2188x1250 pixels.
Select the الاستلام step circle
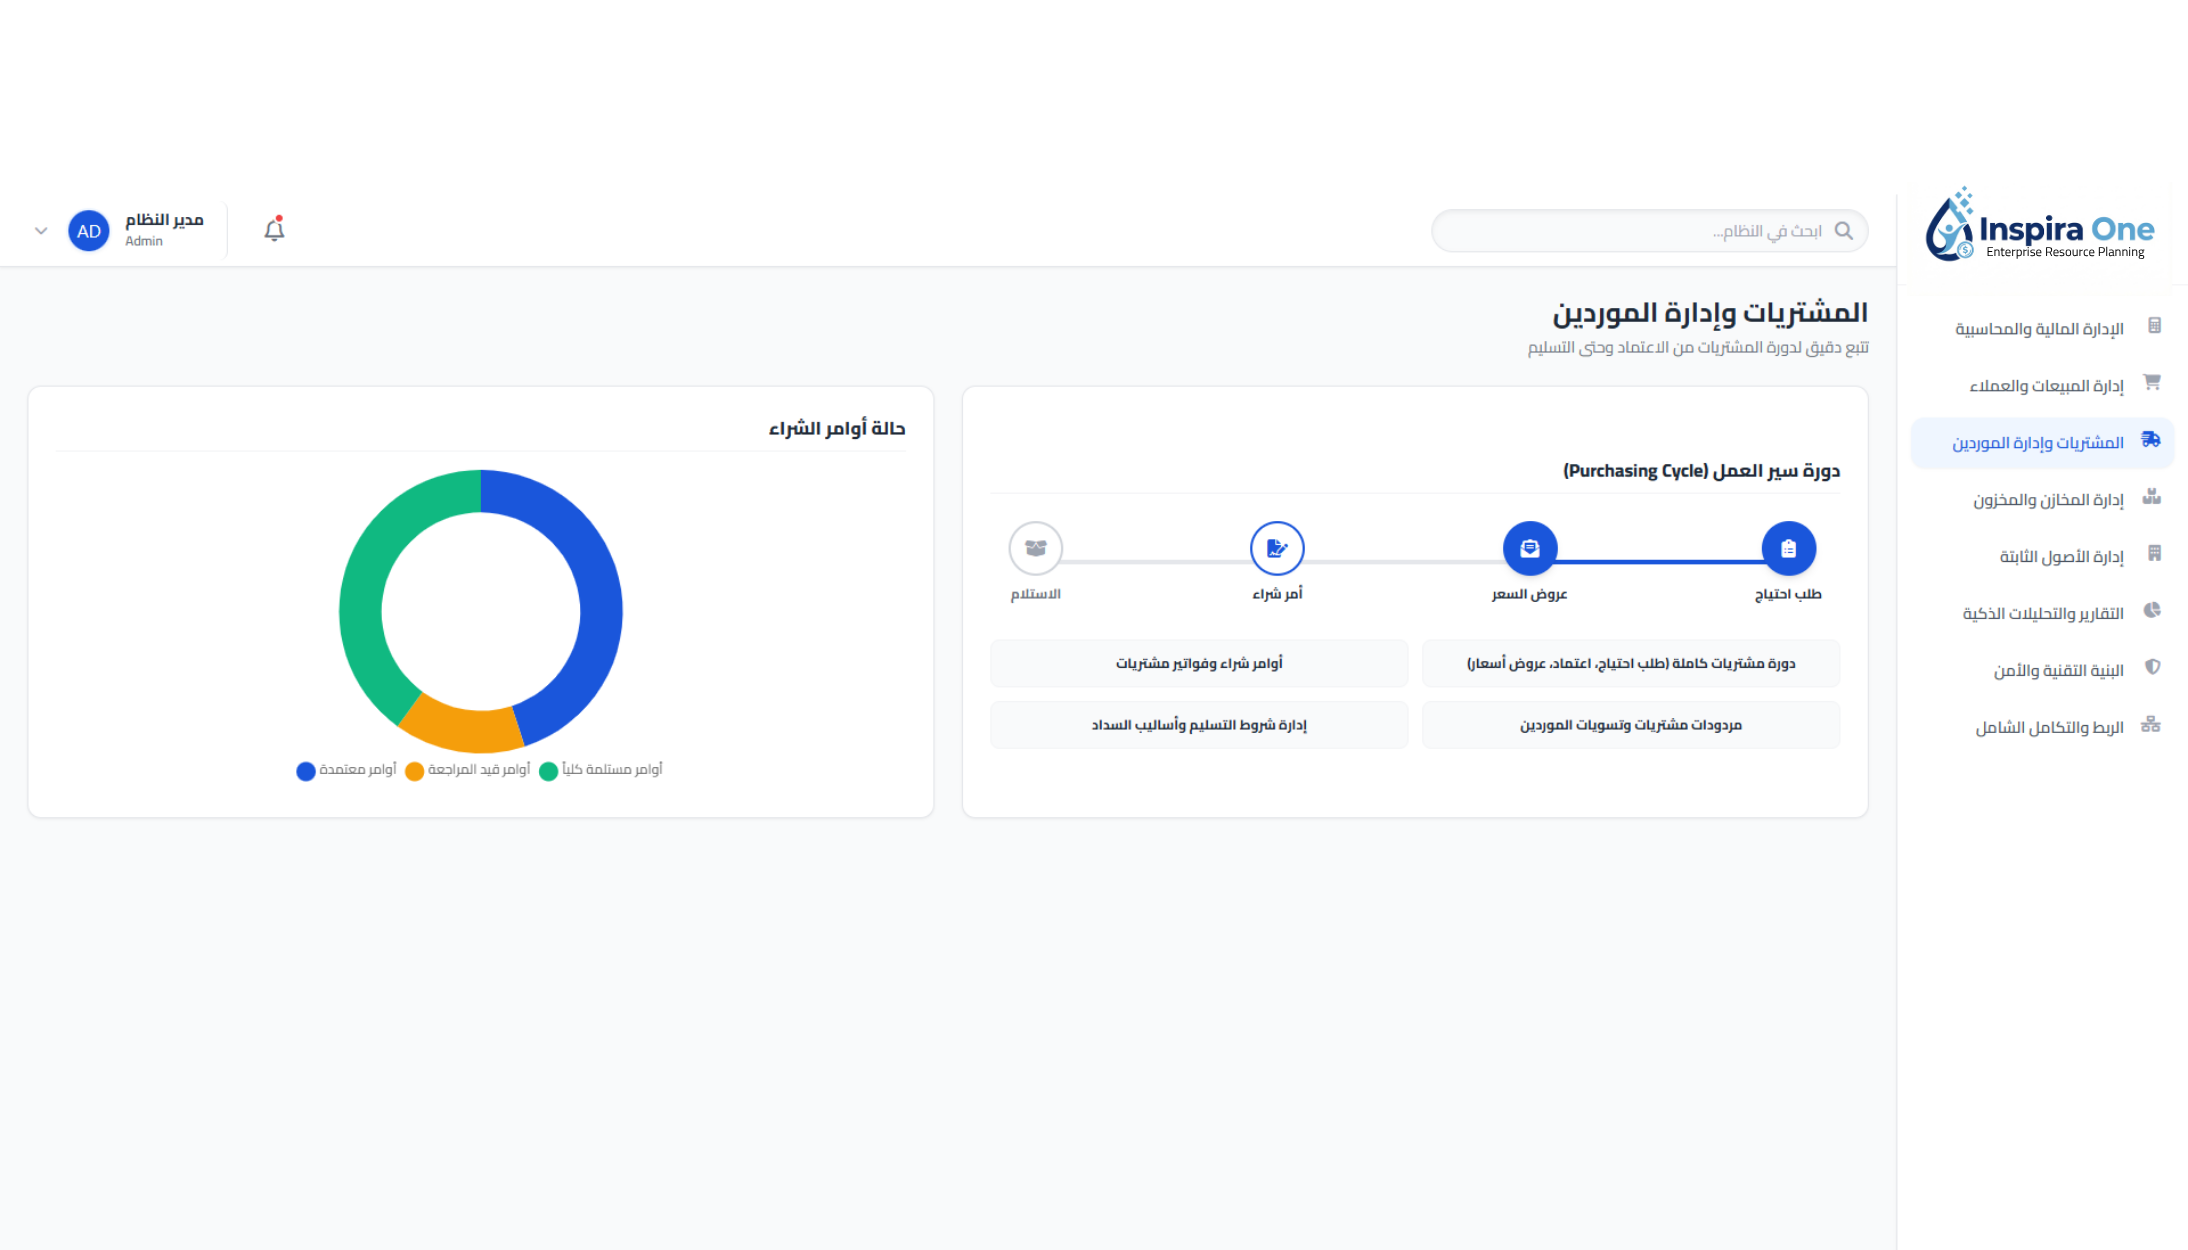pos(1035,548)
